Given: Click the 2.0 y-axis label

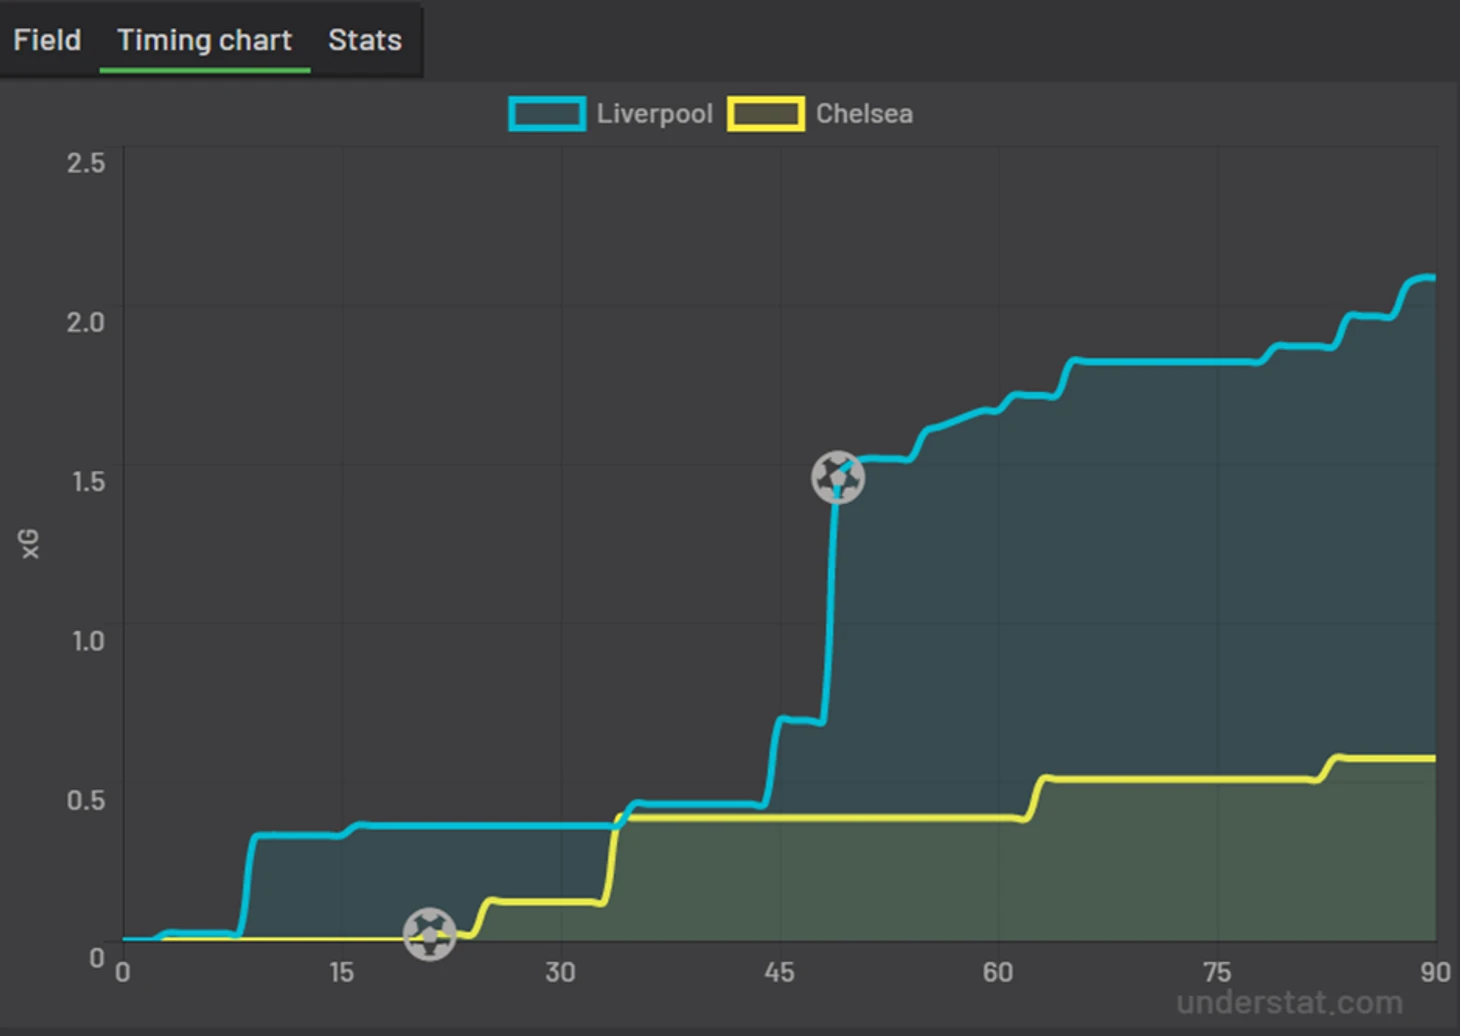Looking at the screenshot, I should [86, 322].
